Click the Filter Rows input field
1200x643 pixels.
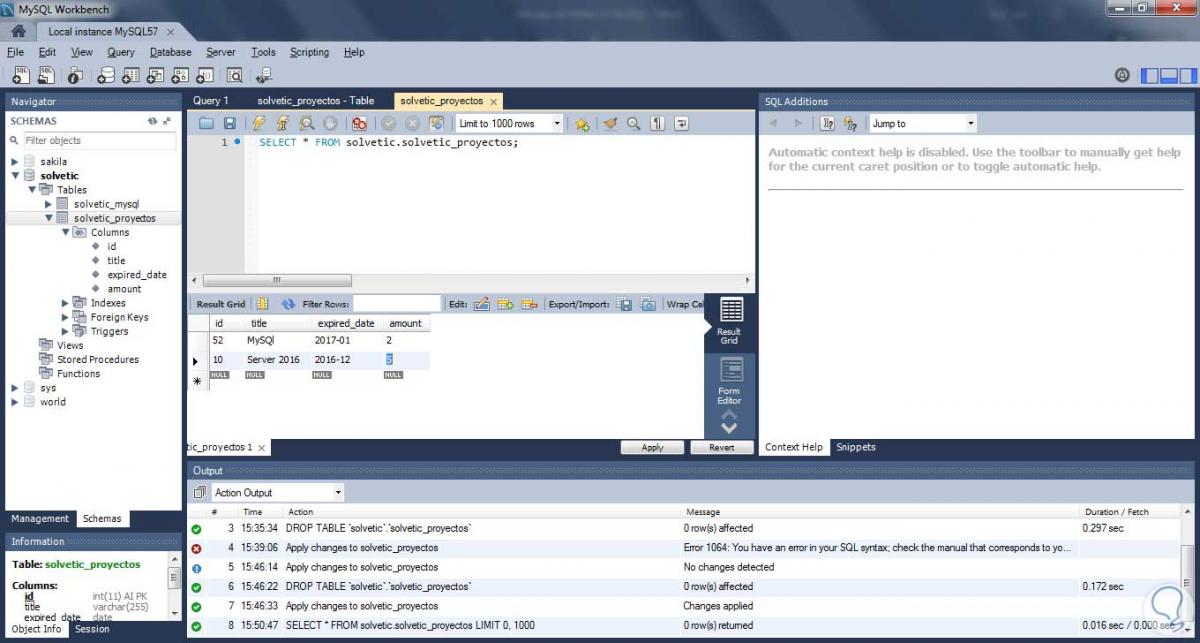pyautogui.click(x=396, y=304)
